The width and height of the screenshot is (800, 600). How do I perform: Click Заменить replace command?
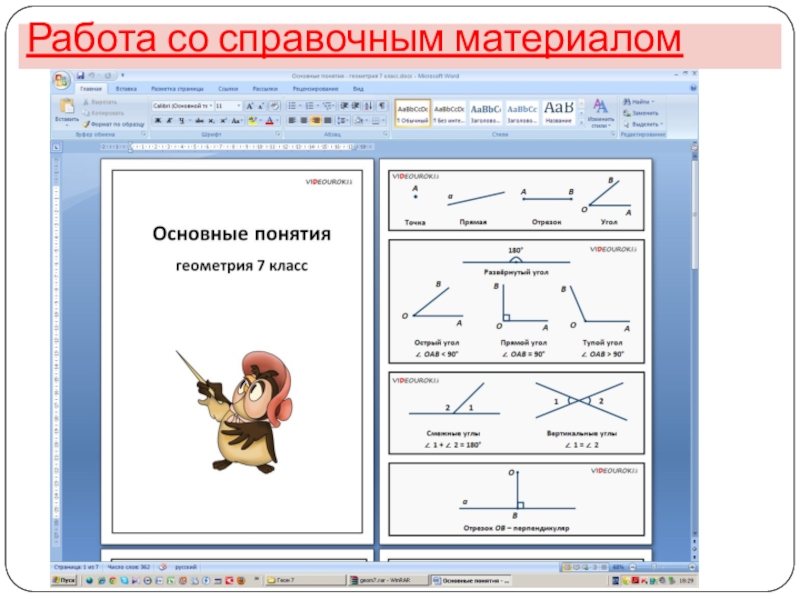641,113
